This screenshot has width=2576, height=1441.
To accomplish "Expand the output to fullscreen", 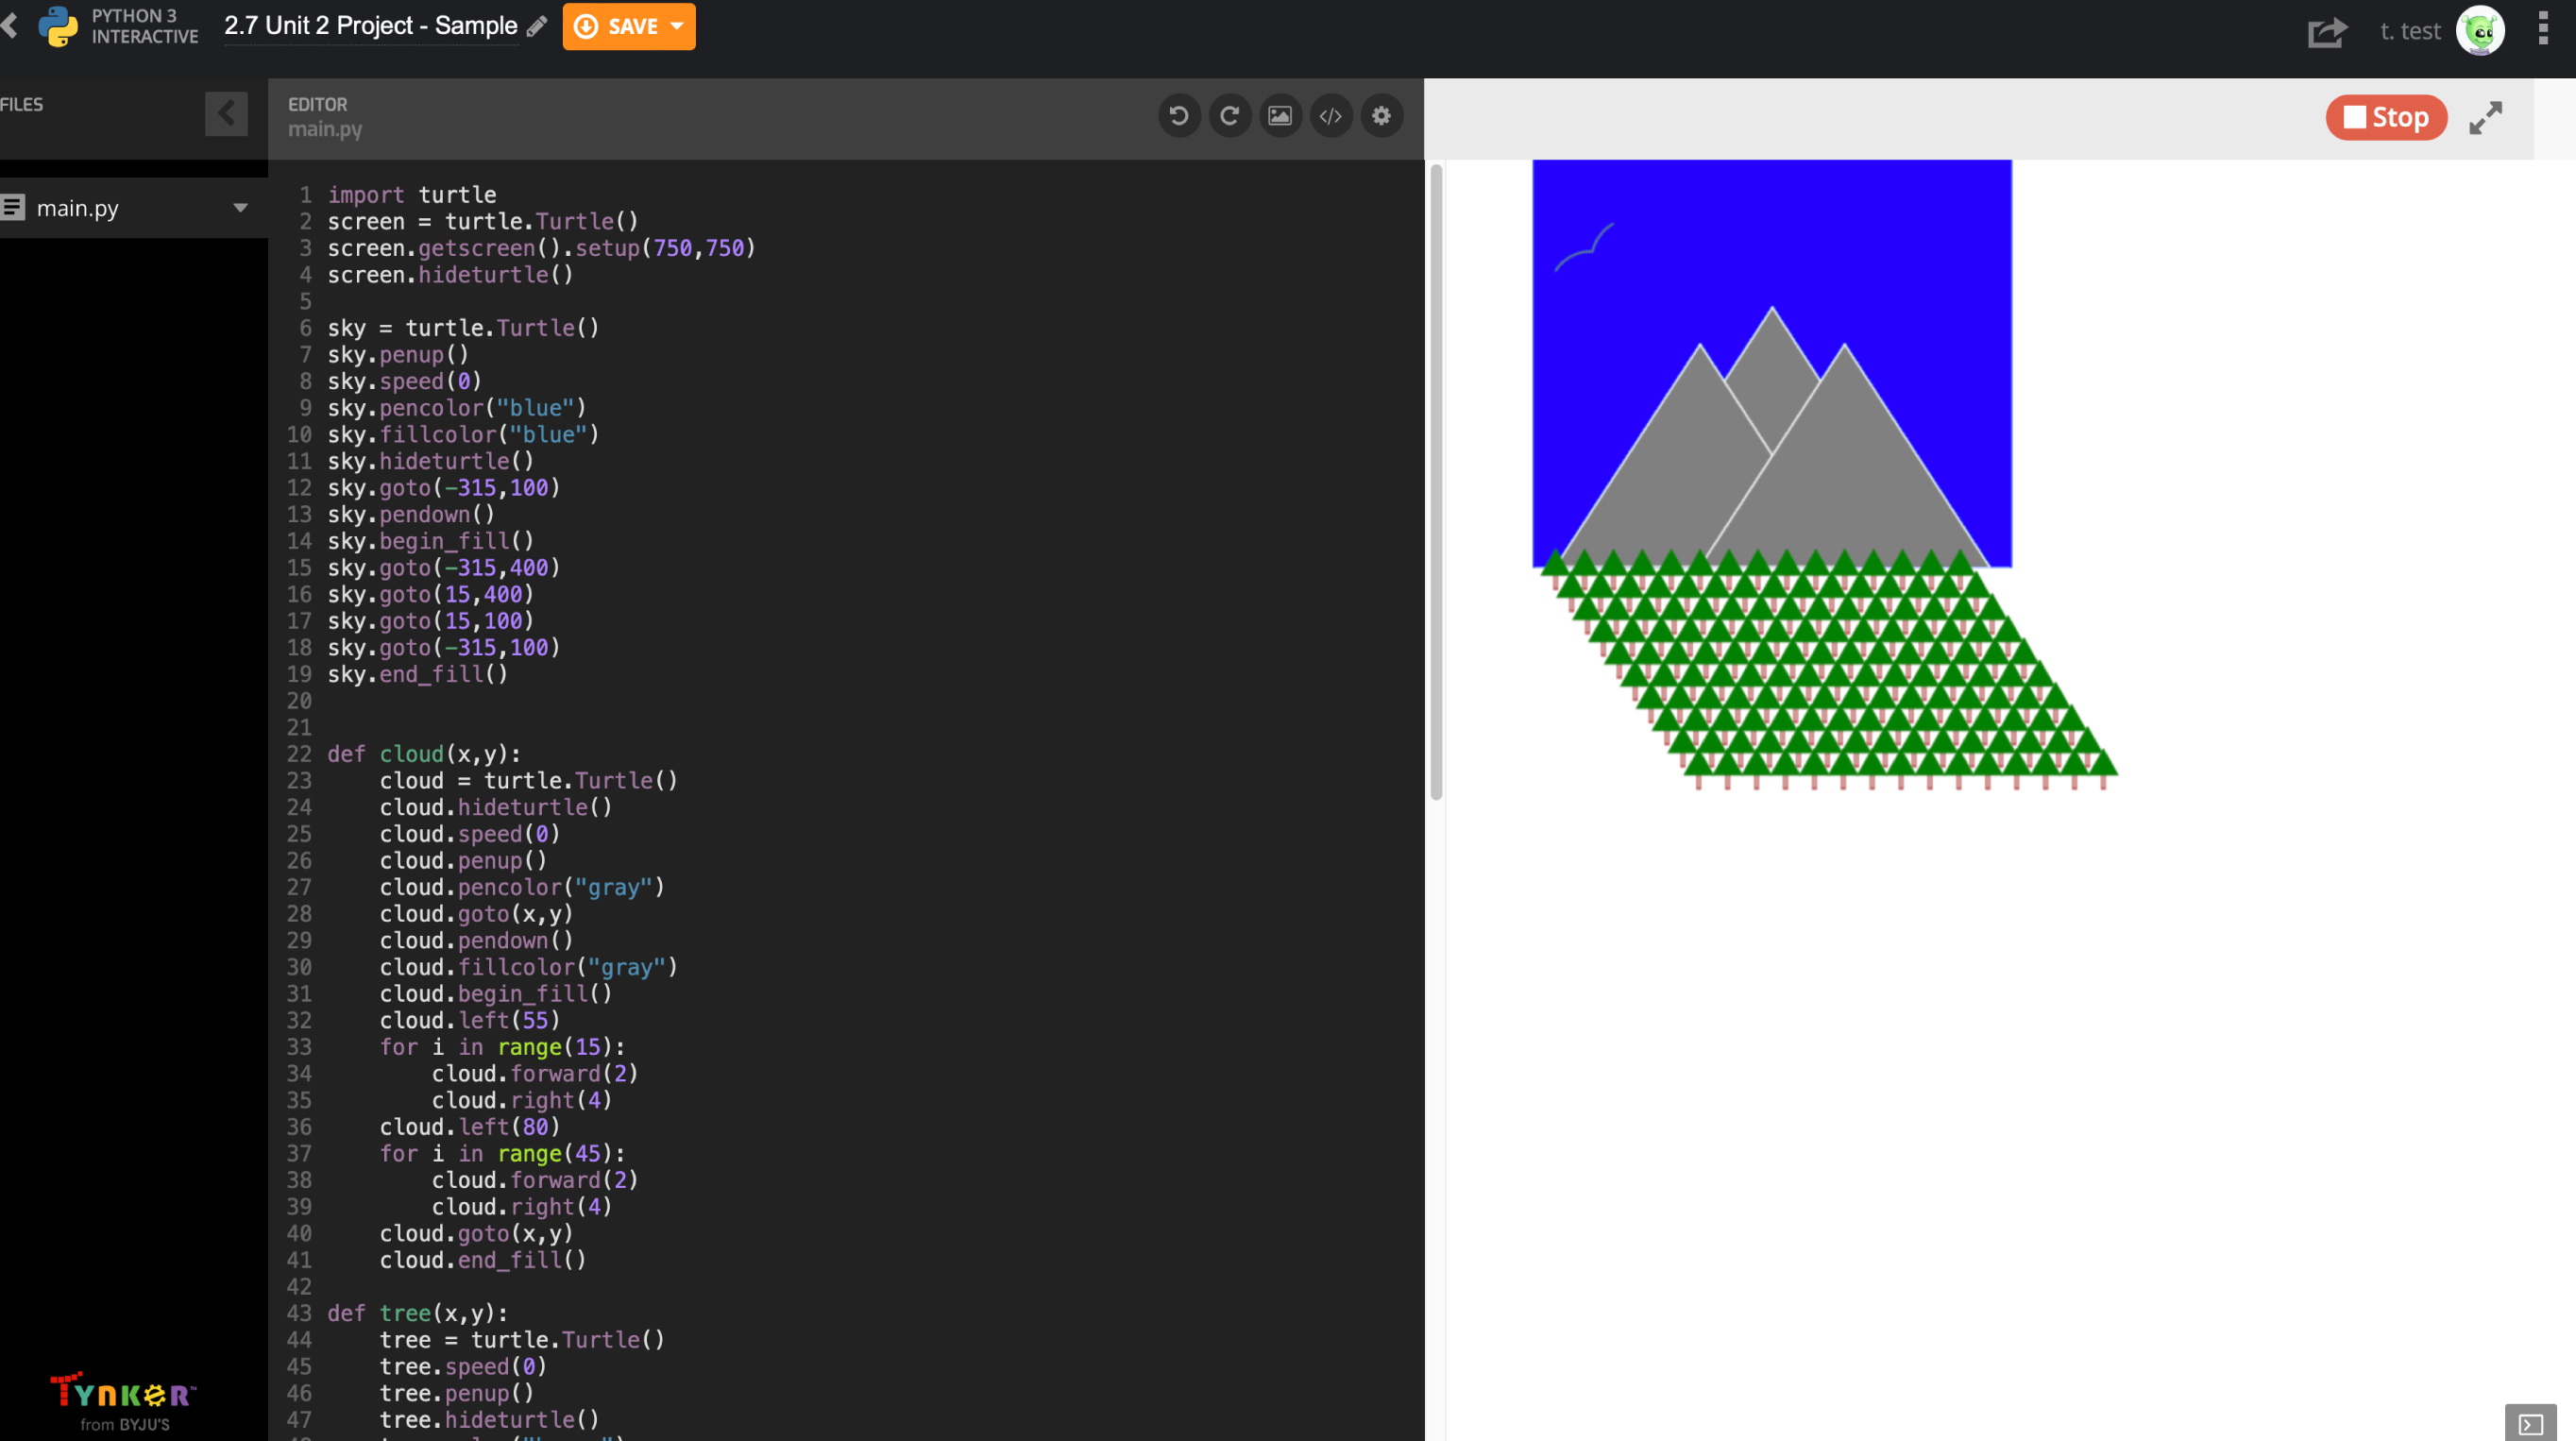I will click(2485, 118).
